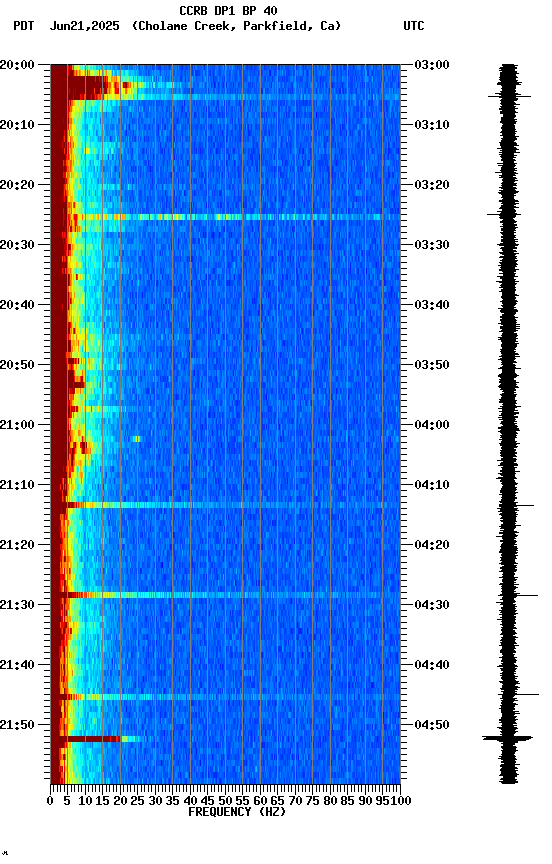This screenshot has height=864, width=552.
Task: Click the 04:50 UTC time label
Action: click(432, 726)
